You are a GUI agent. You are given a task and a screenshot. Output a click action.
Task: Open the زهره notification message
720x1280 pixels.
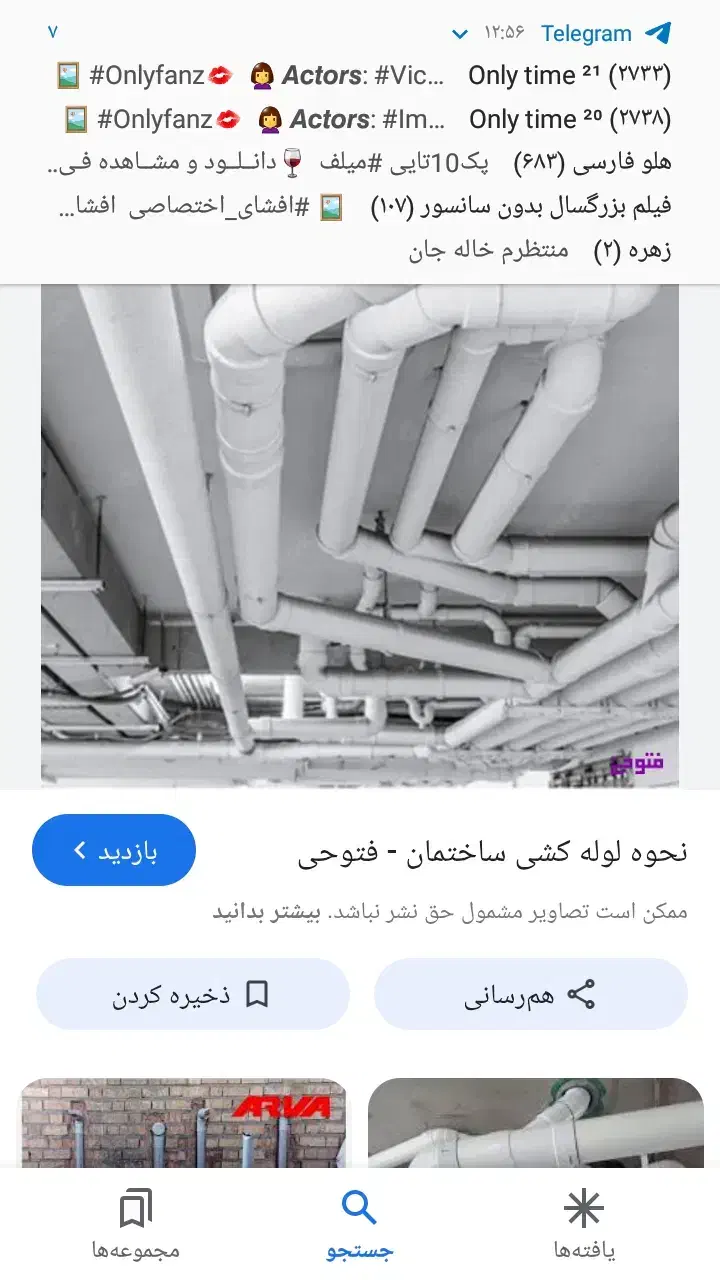click(540, 250)
